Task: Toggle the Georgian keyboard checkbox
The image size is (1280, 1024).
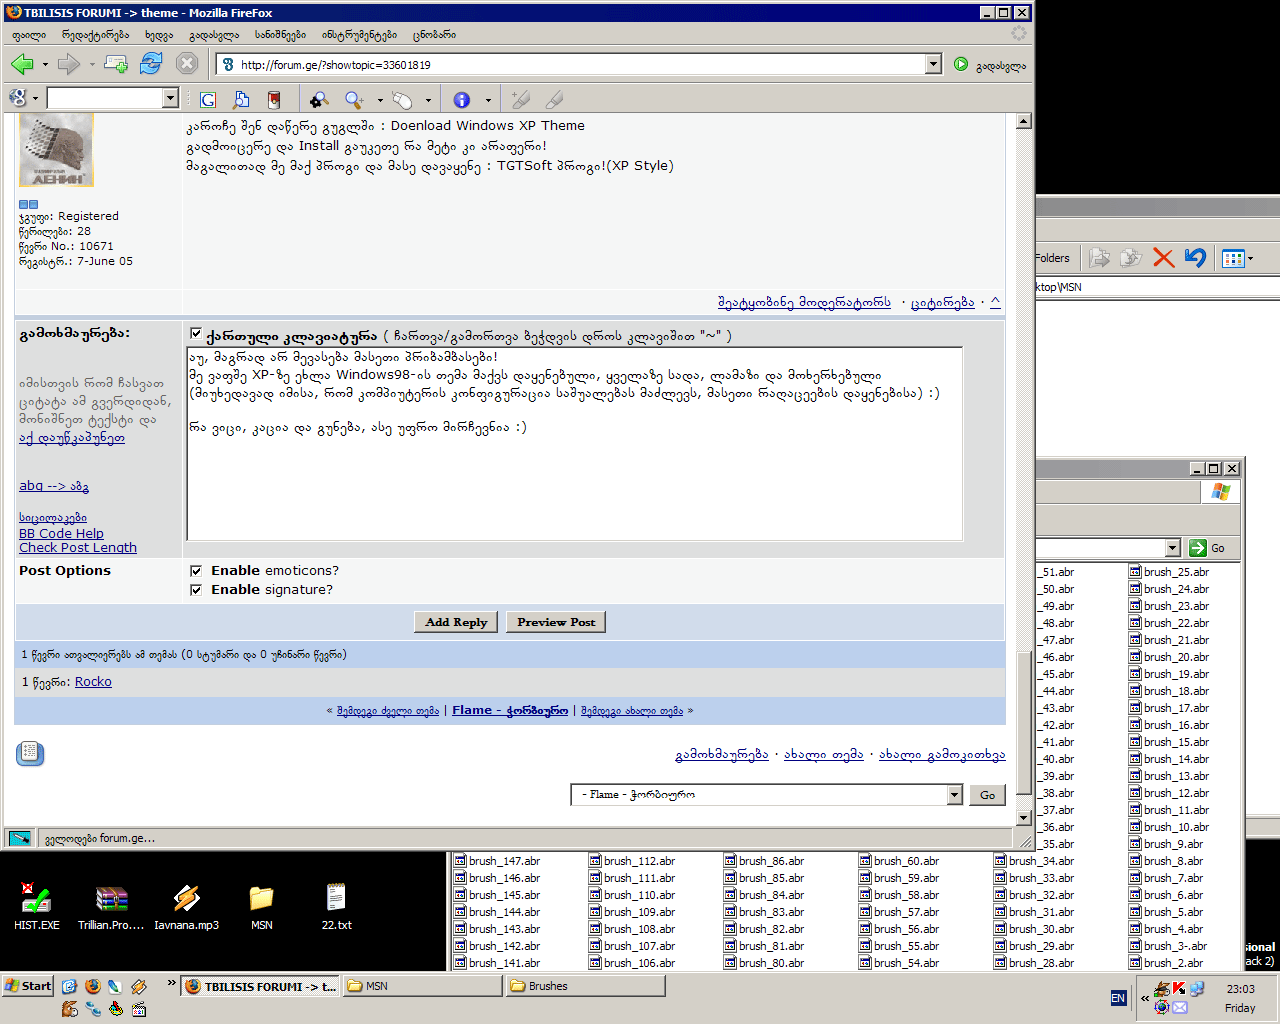Action: pos(196,334)
